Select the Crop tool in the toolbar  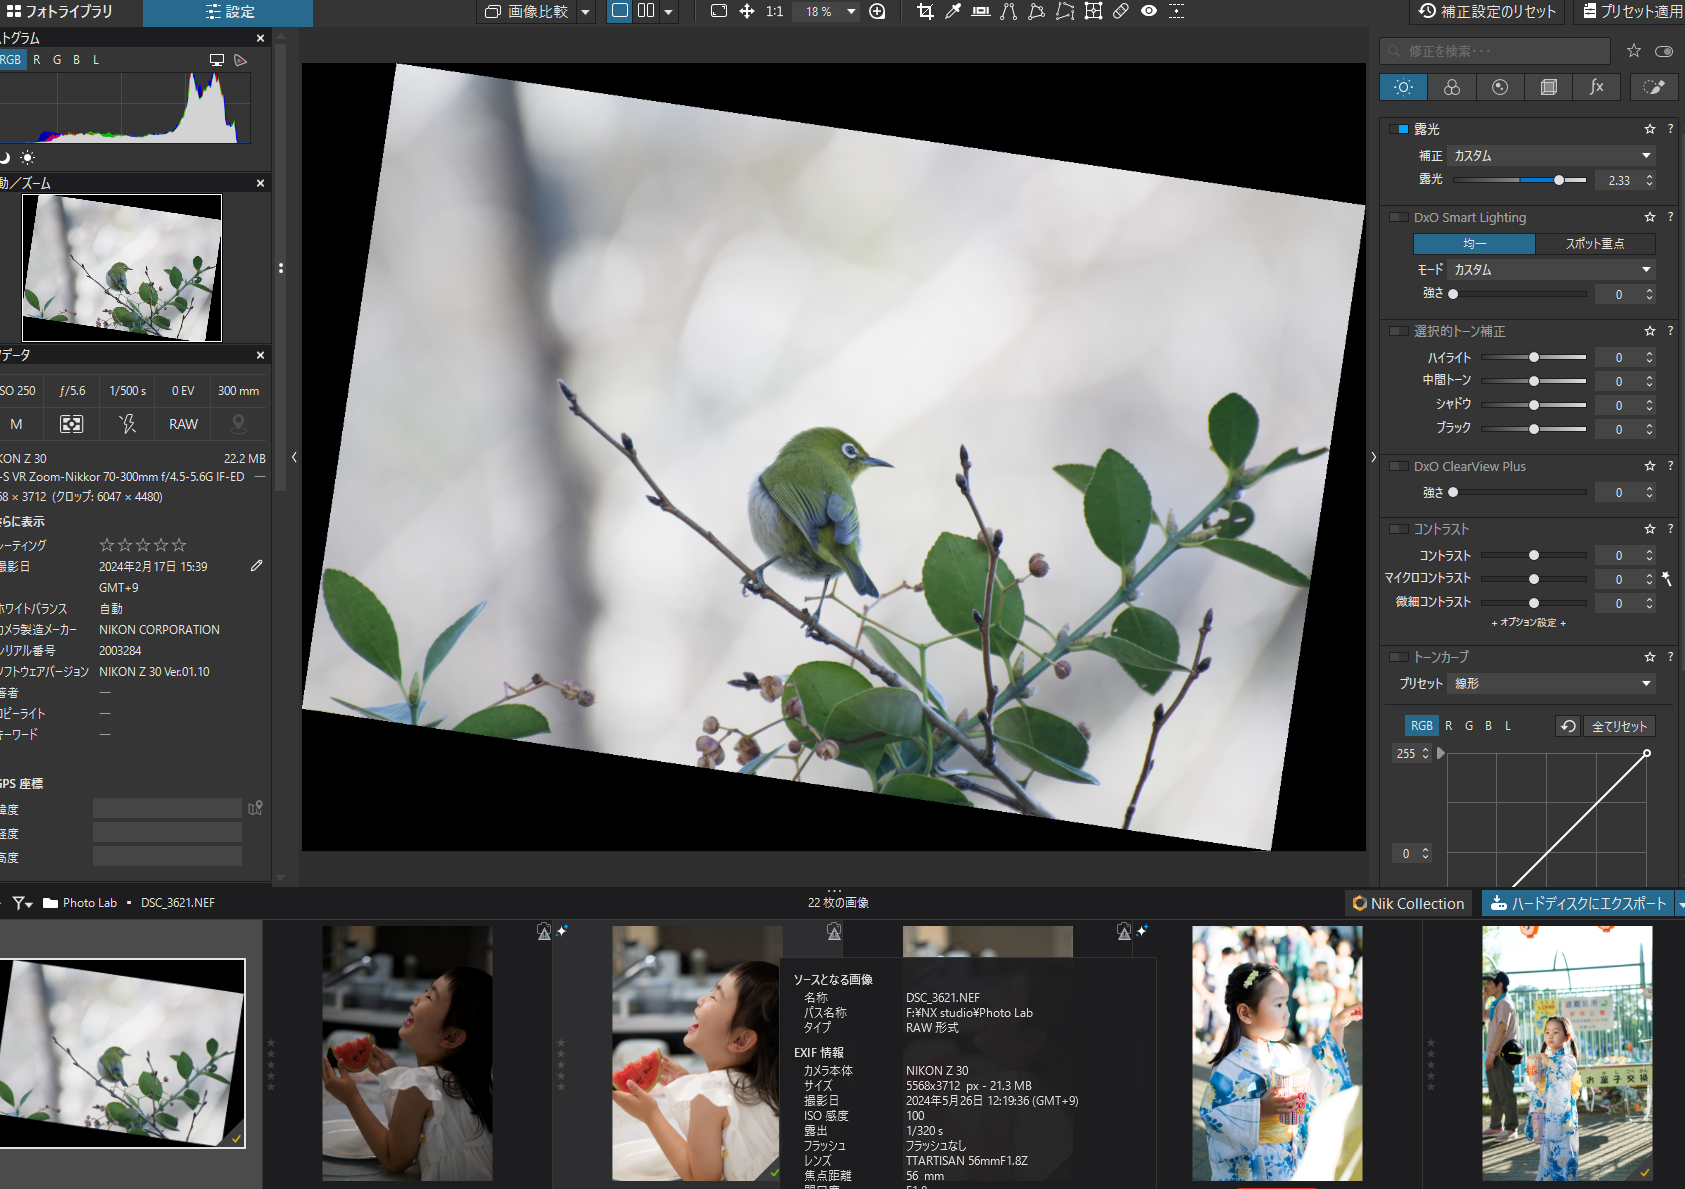click(x=925, y=11)
